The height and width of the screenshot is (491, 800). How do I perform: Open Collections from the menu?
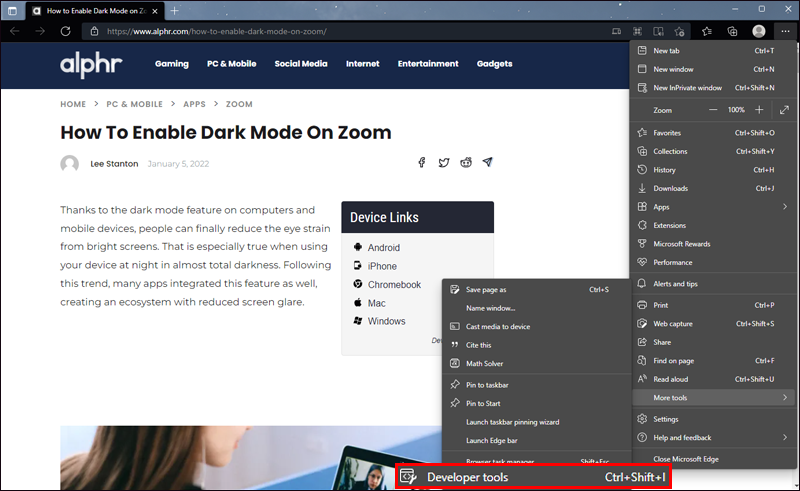(x=714, y=151)
